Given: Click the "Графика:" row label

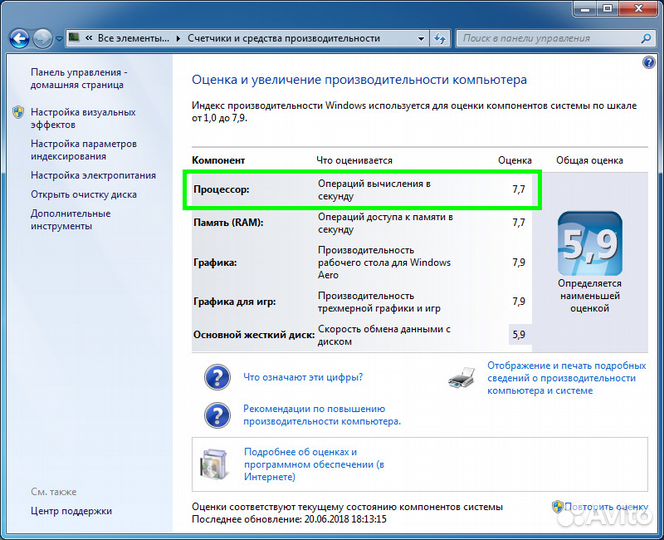Looking at the screenshot, I should tap(215, 262).
